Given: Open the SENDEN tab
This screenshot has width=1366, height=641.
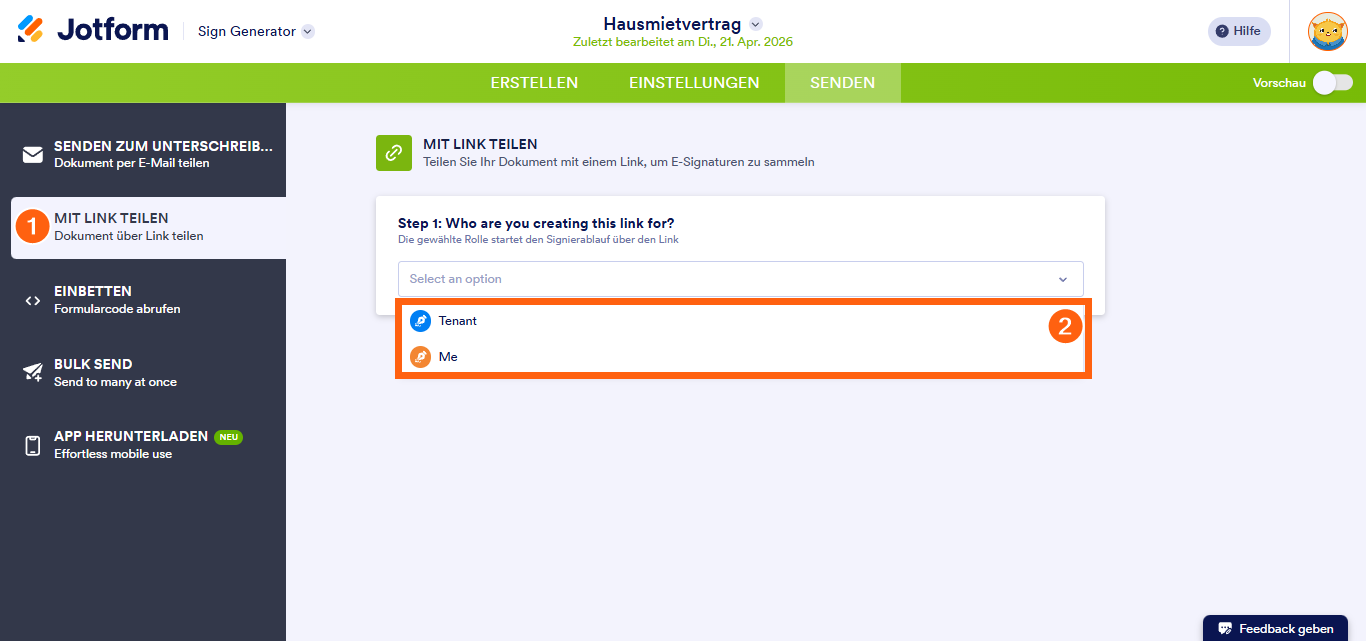Looking at the screenshot, I should (x=842, y=83).
